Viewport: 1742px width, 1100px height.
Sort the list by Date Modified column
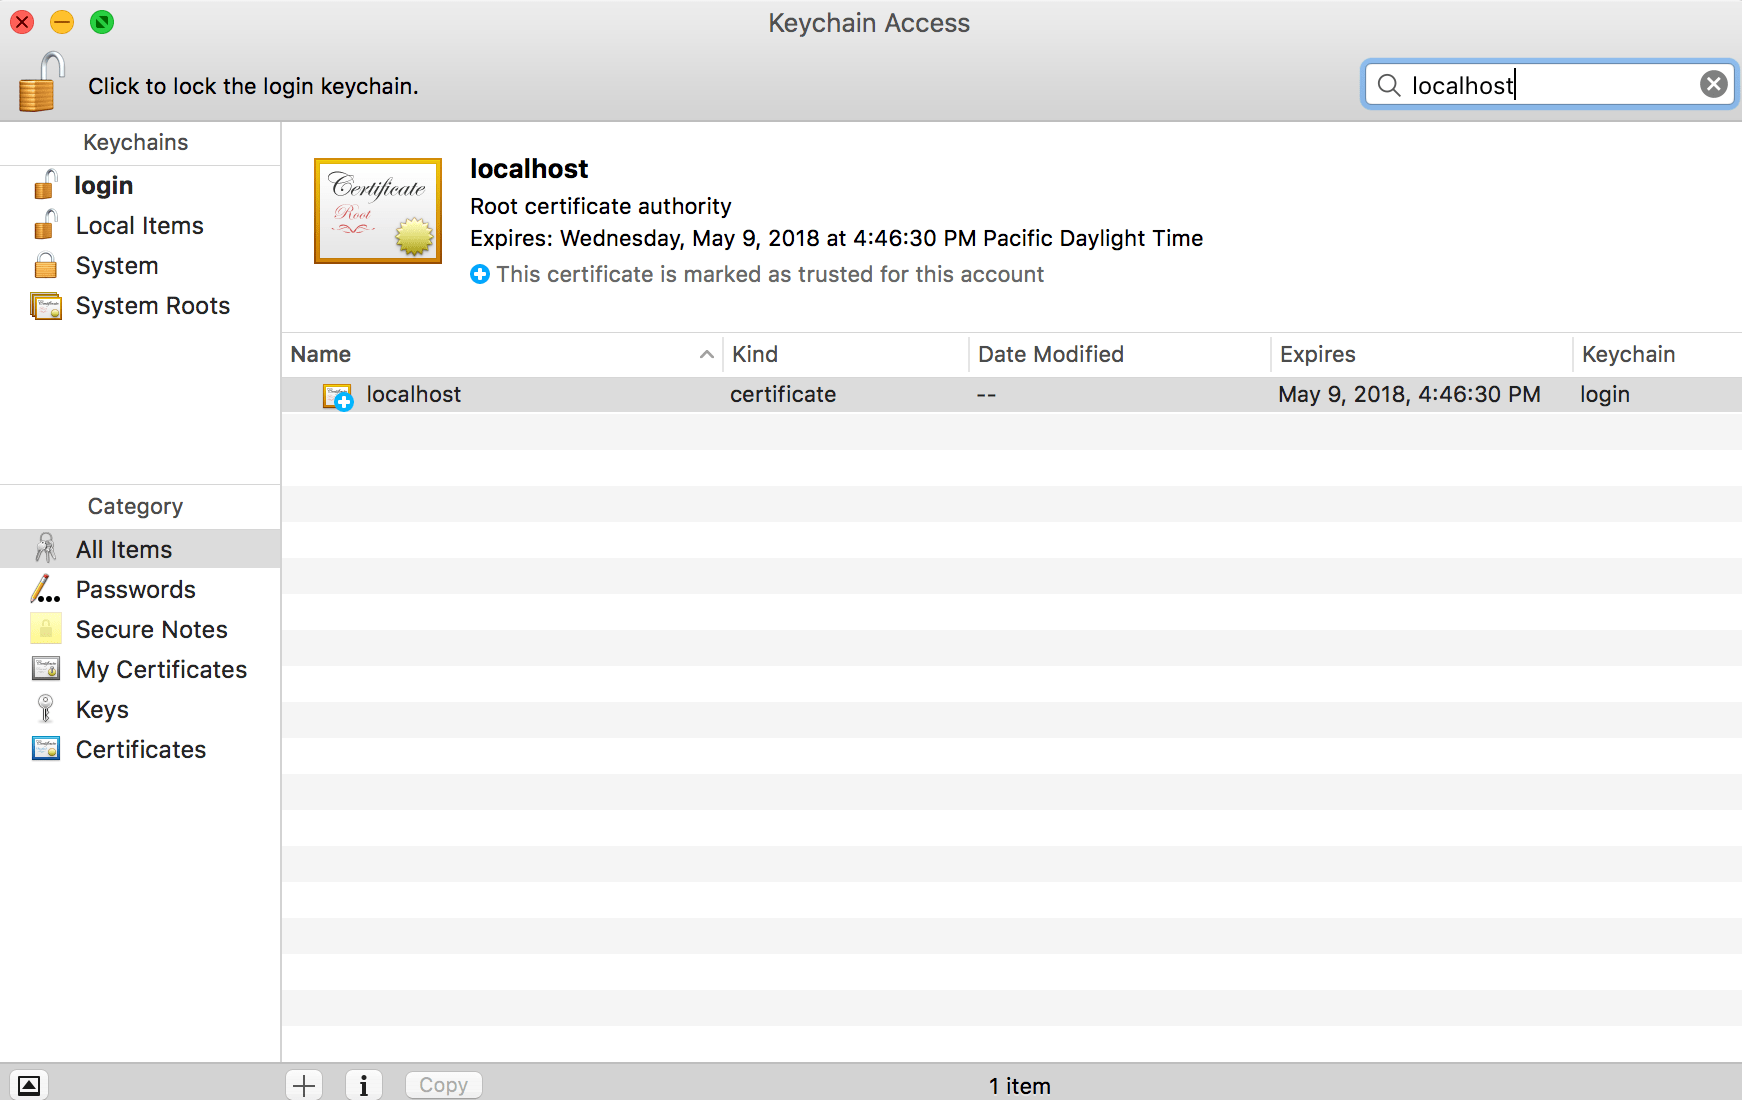click(1120, 354)
